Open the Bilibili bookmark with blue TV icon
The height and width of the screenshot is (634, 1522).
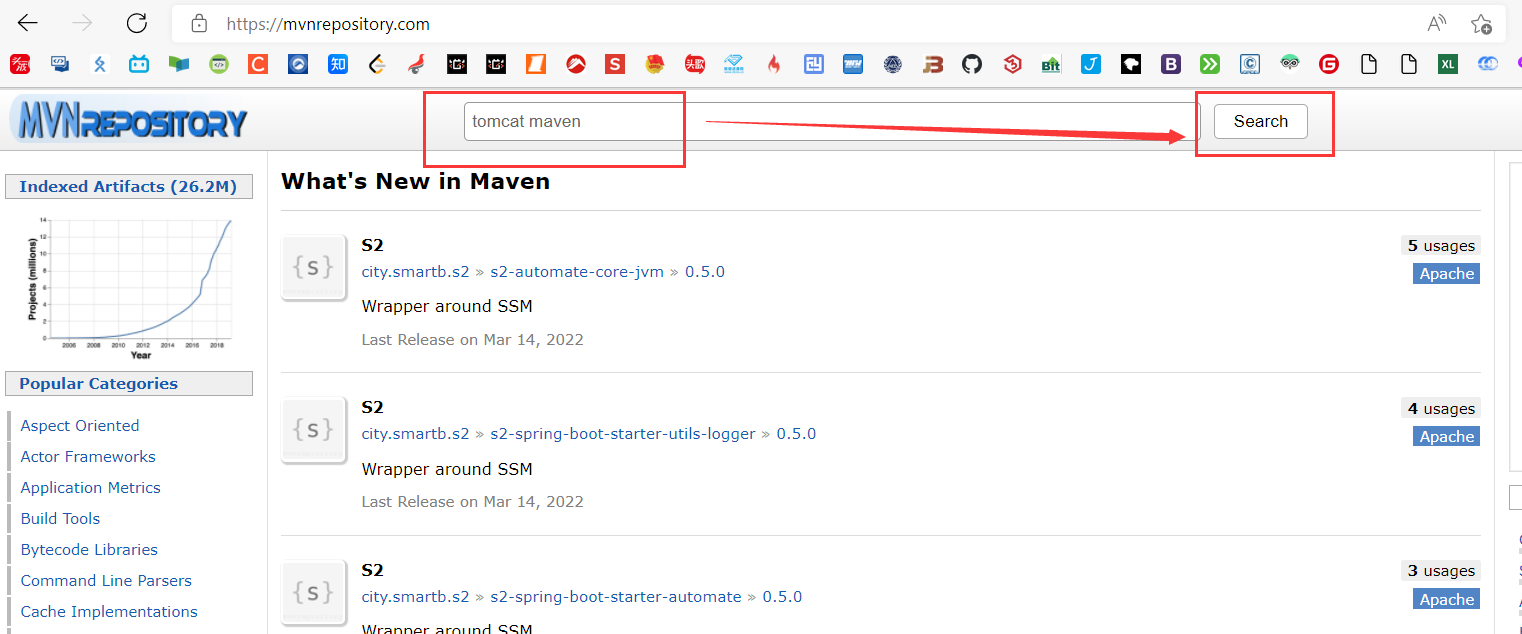click(138, 64)
